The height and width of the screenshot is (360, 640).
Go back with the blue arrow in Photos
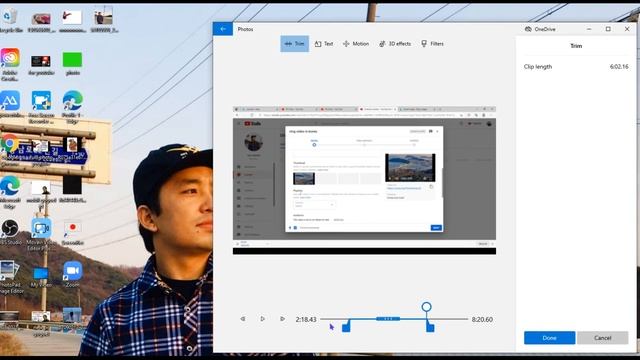pos(223,29)
